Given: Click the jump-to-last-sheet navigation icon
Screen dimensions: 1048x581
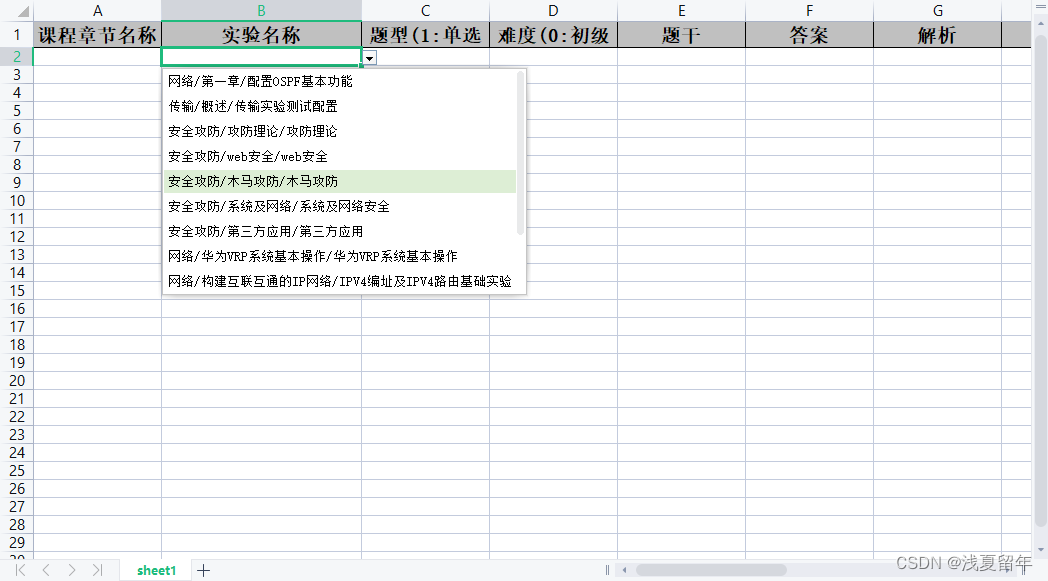Looking at the screenshot, I should pyautogui.click(x=97, y=569).
